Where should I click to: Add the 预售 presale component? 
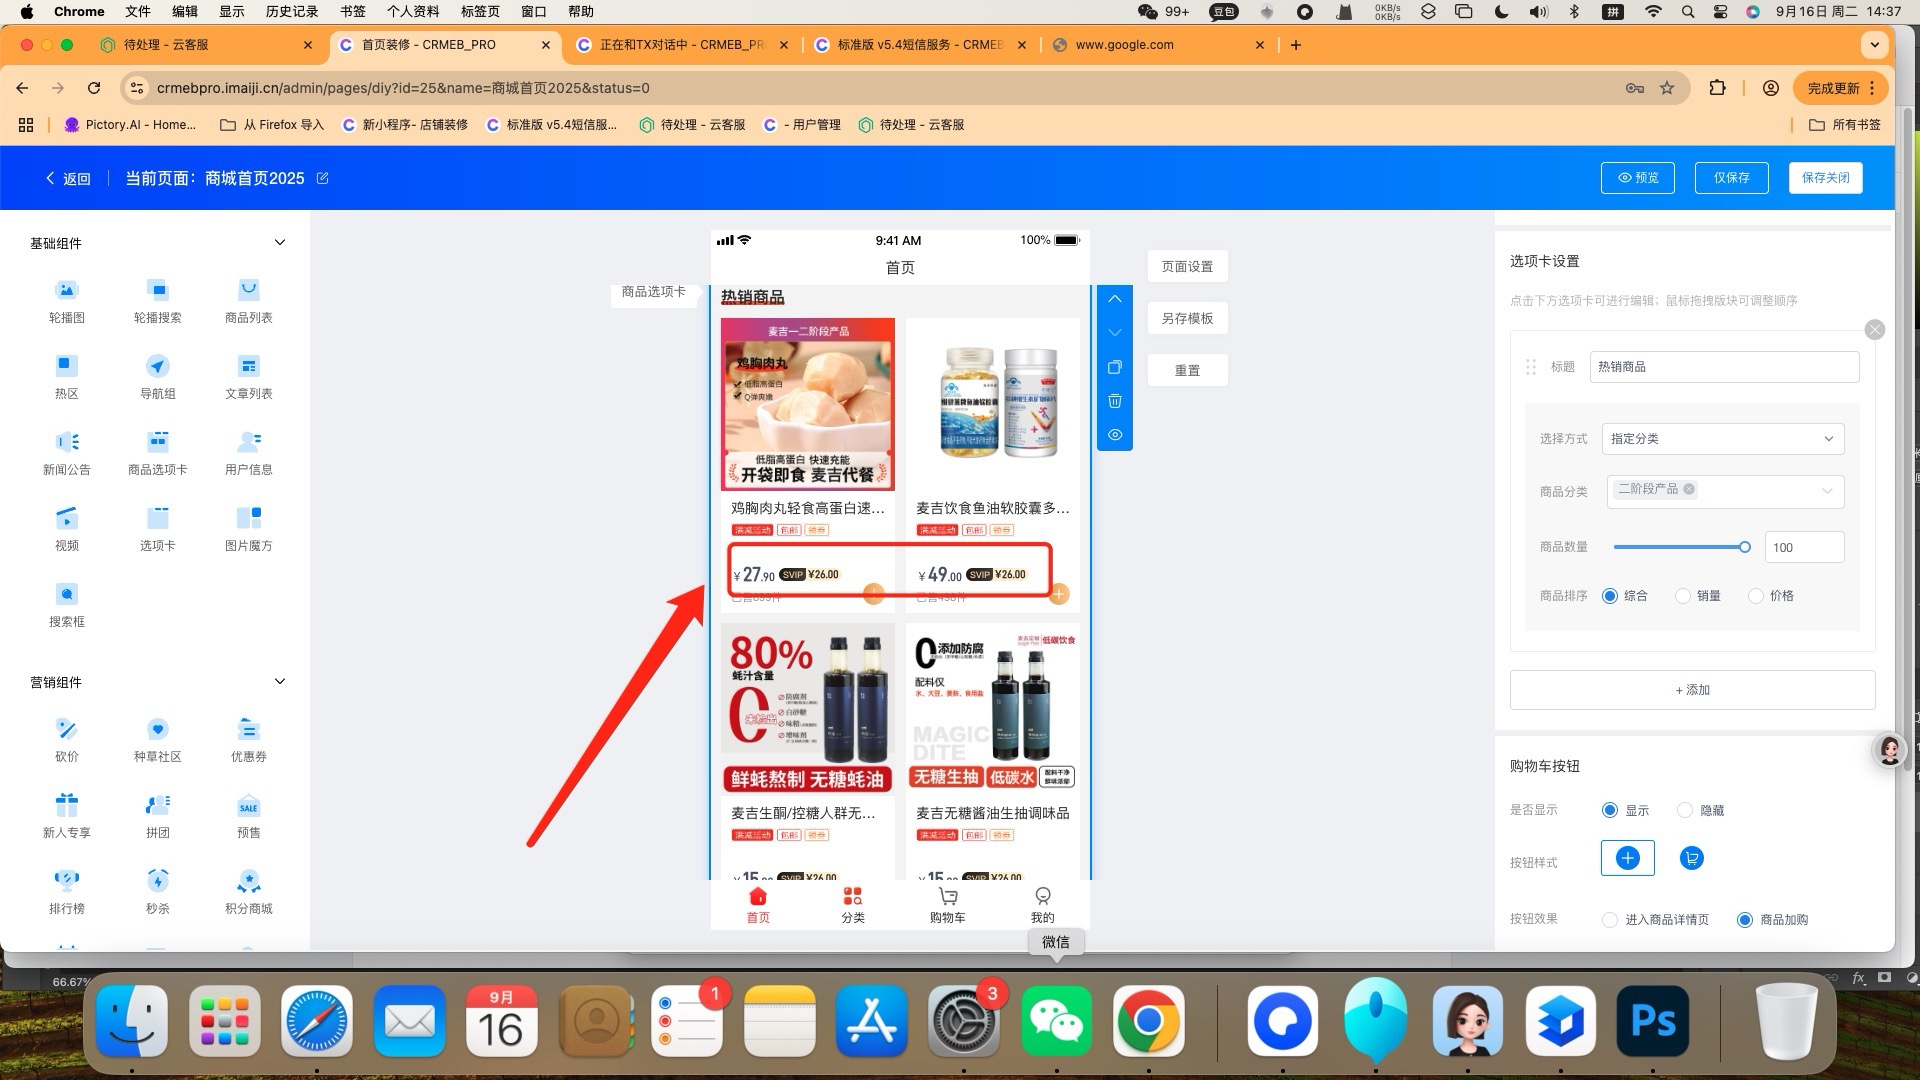coord(248,816)
